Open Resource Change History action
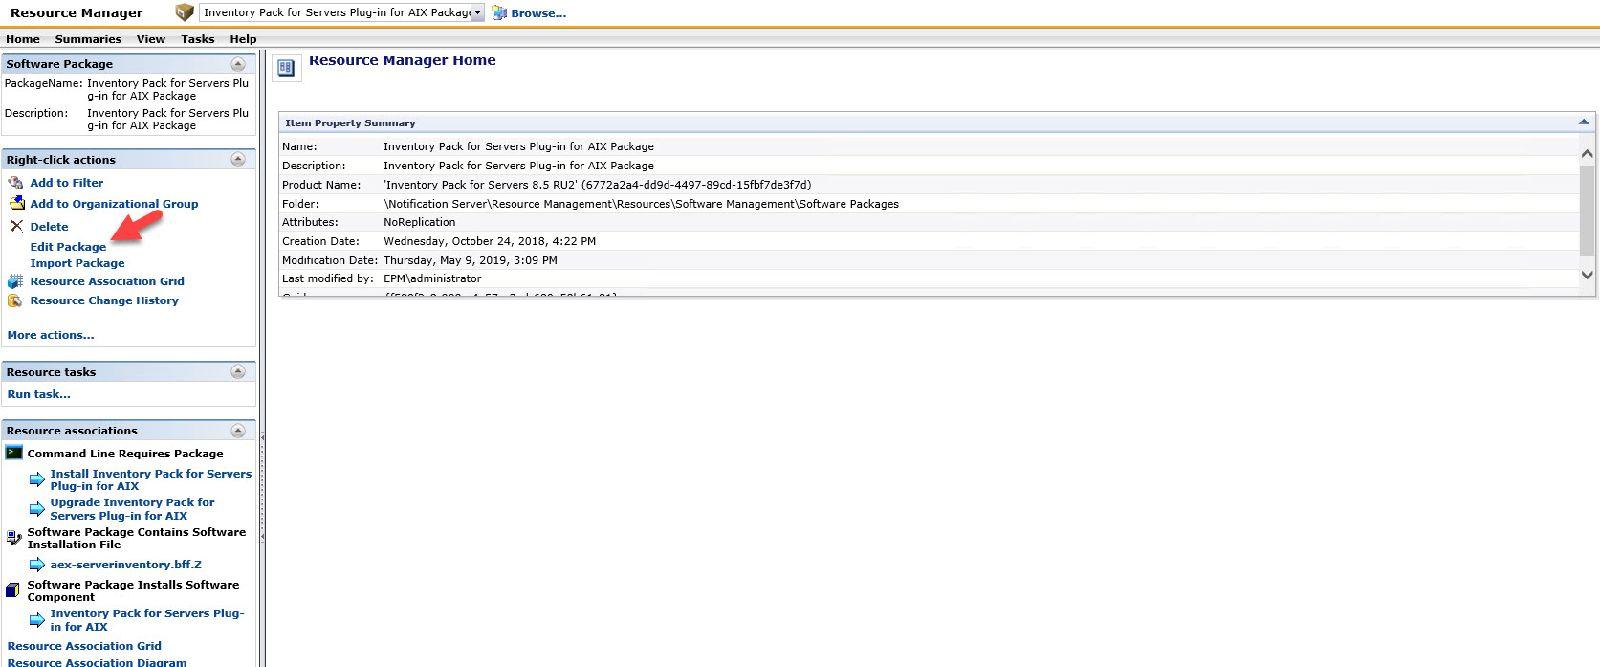The height and width of the screenshot is (667, 1600). 104,300
